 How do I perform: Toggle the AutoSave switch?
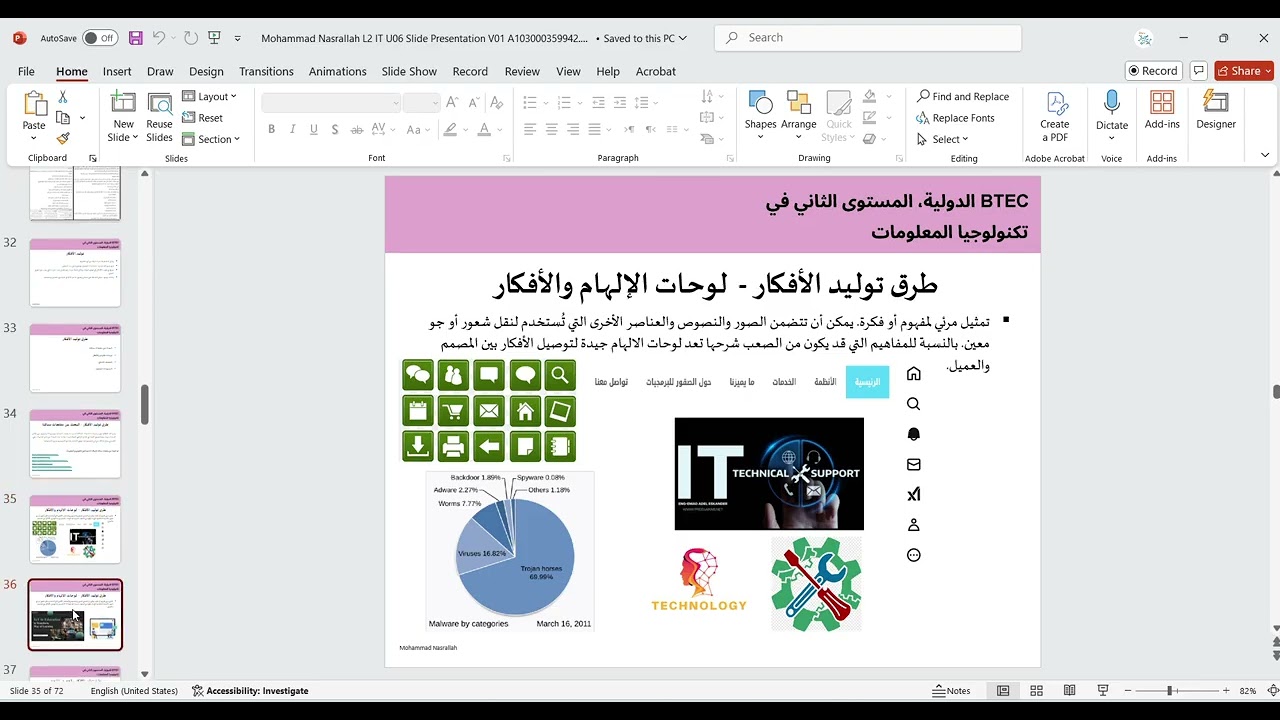[x=100, y=38]
